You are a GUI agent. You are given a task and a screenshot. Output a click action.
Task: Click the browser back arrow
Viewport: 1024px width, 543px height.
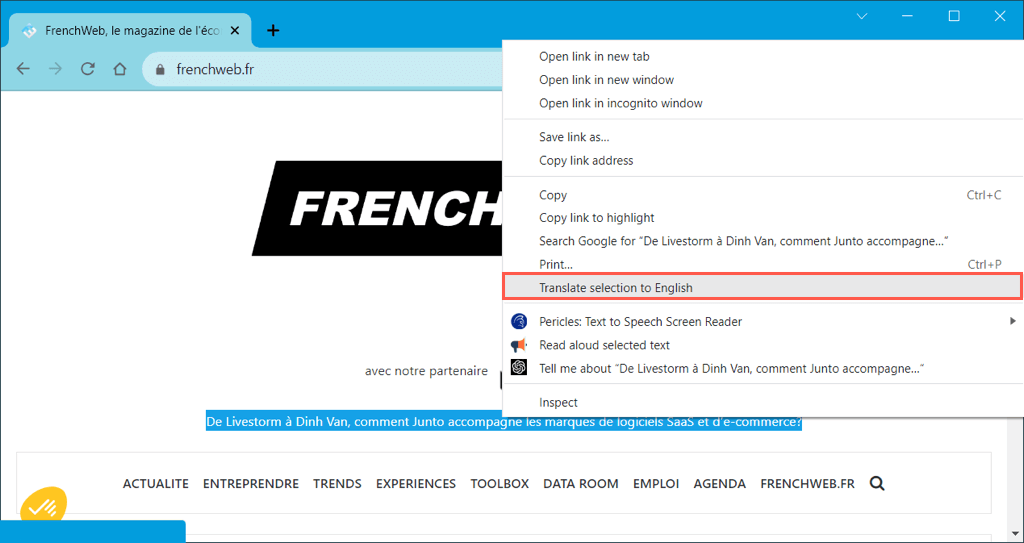tap(24, 69)
